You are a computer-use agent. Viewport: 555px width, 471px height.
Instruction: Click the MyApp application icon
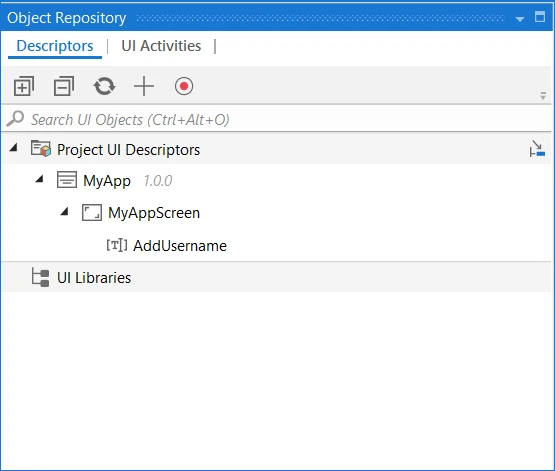(67, 179)
